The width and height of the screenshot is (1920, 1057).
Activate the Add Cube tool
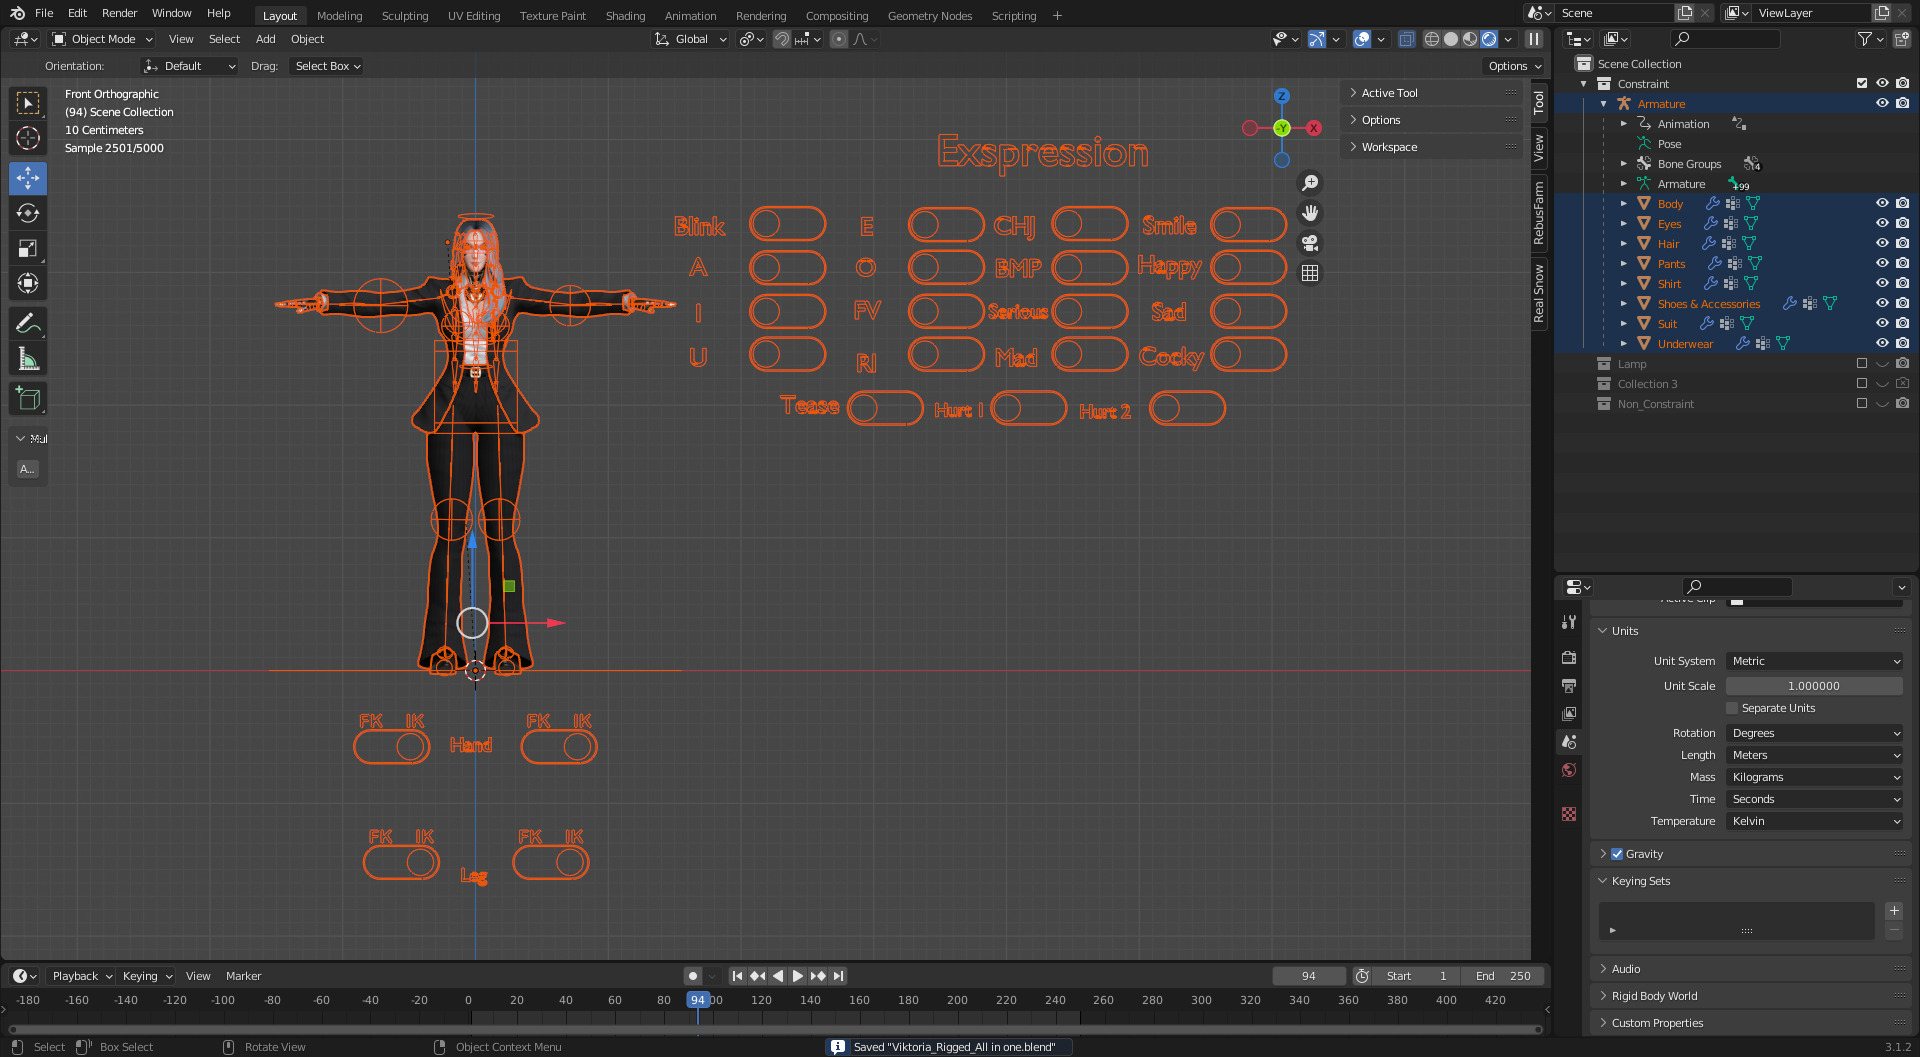(28, 399)
